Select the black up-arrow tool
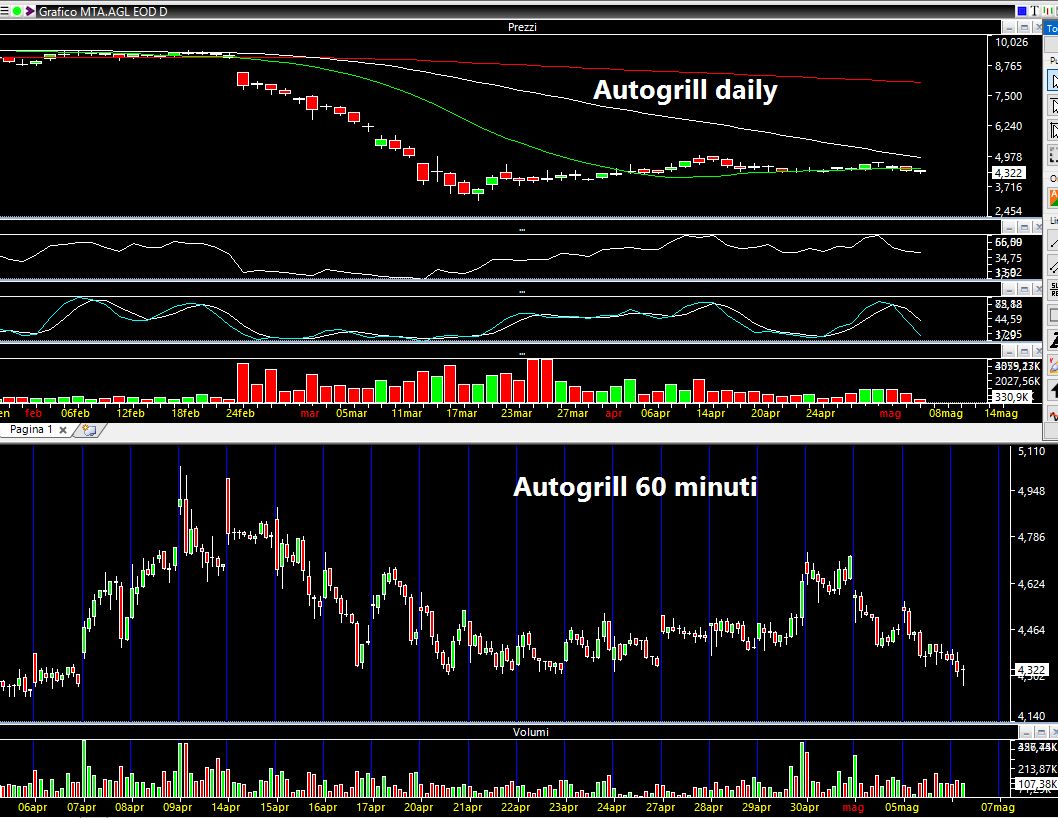Image resolution: width=1058 pixels, height=818 pixels. (1053, 391)
